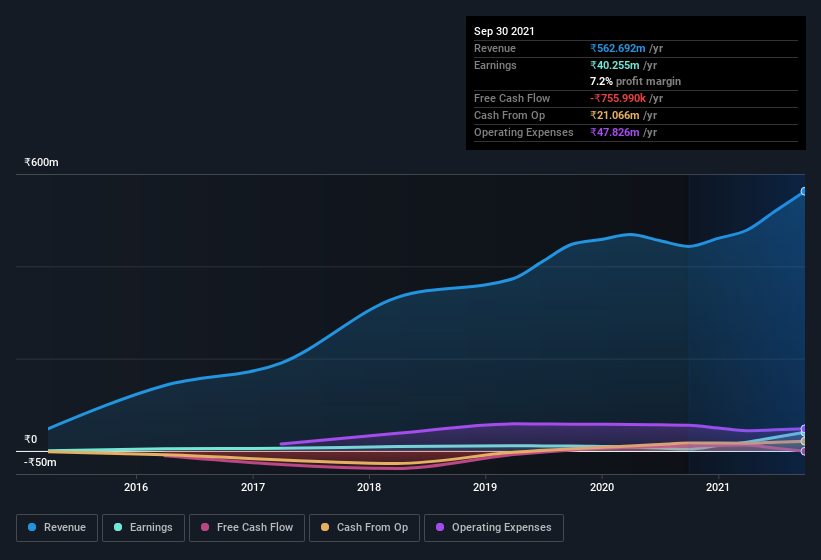Click the Operating Expenses label in tooltip
This screenshot has width=821, height=560.
click(x=524, y=132)
